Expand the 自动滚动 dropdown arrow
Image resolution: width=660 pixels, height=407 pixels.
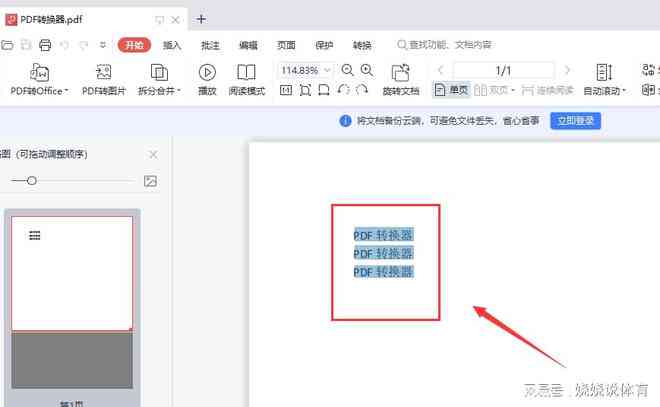624,91
